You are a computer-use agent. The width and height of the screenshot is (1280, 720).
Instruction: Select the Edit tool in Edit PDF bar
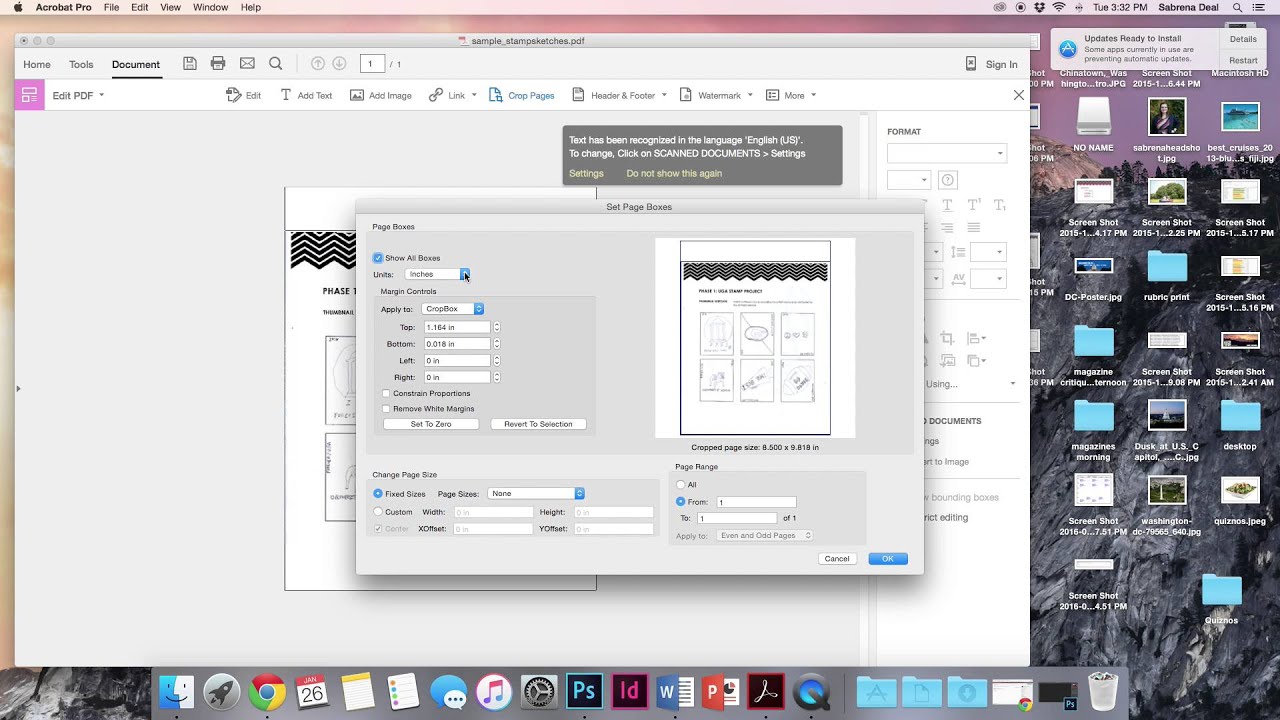(244, 95)
